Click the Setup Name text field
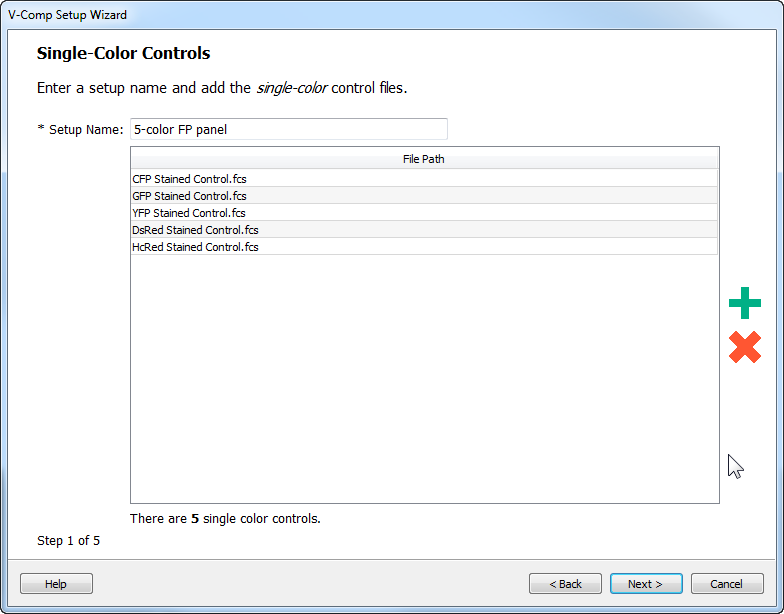 coord(288,129)
